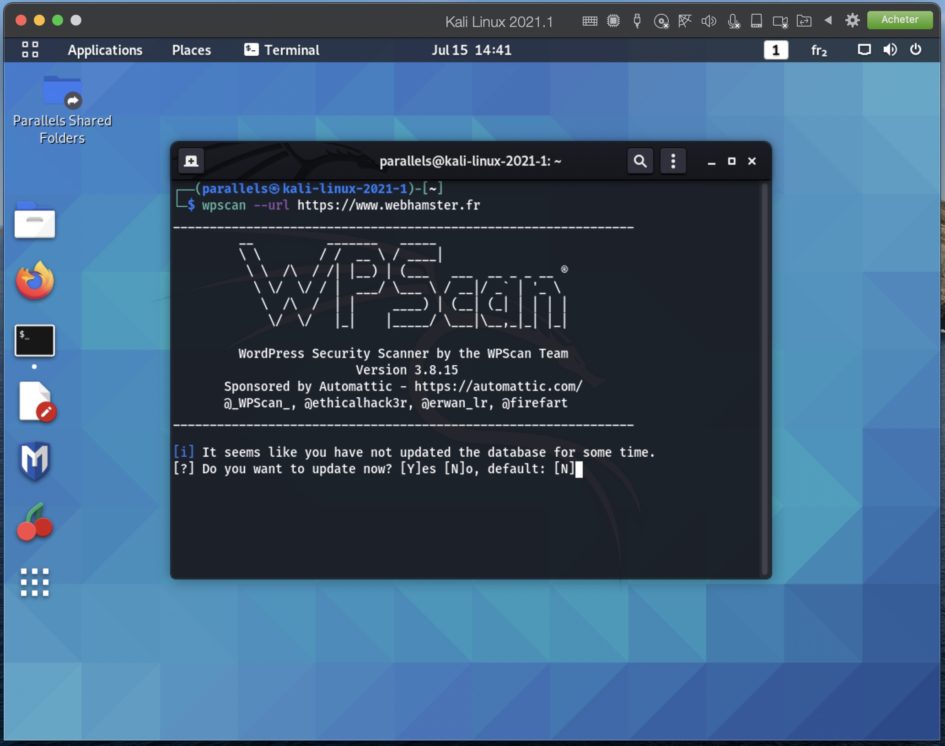Screen dimensions: 945x746
Task: Open the Places menu
Action: pyautogui.click(x=191, y=50)
